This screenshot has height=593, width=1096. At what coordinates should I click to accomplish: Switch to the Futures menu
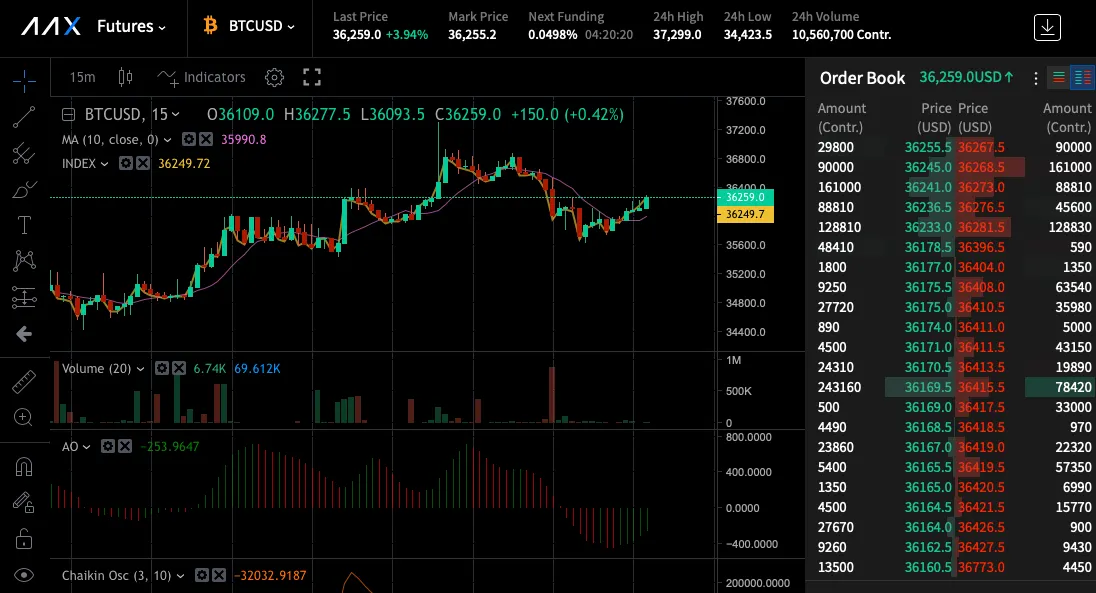point(131,27)
